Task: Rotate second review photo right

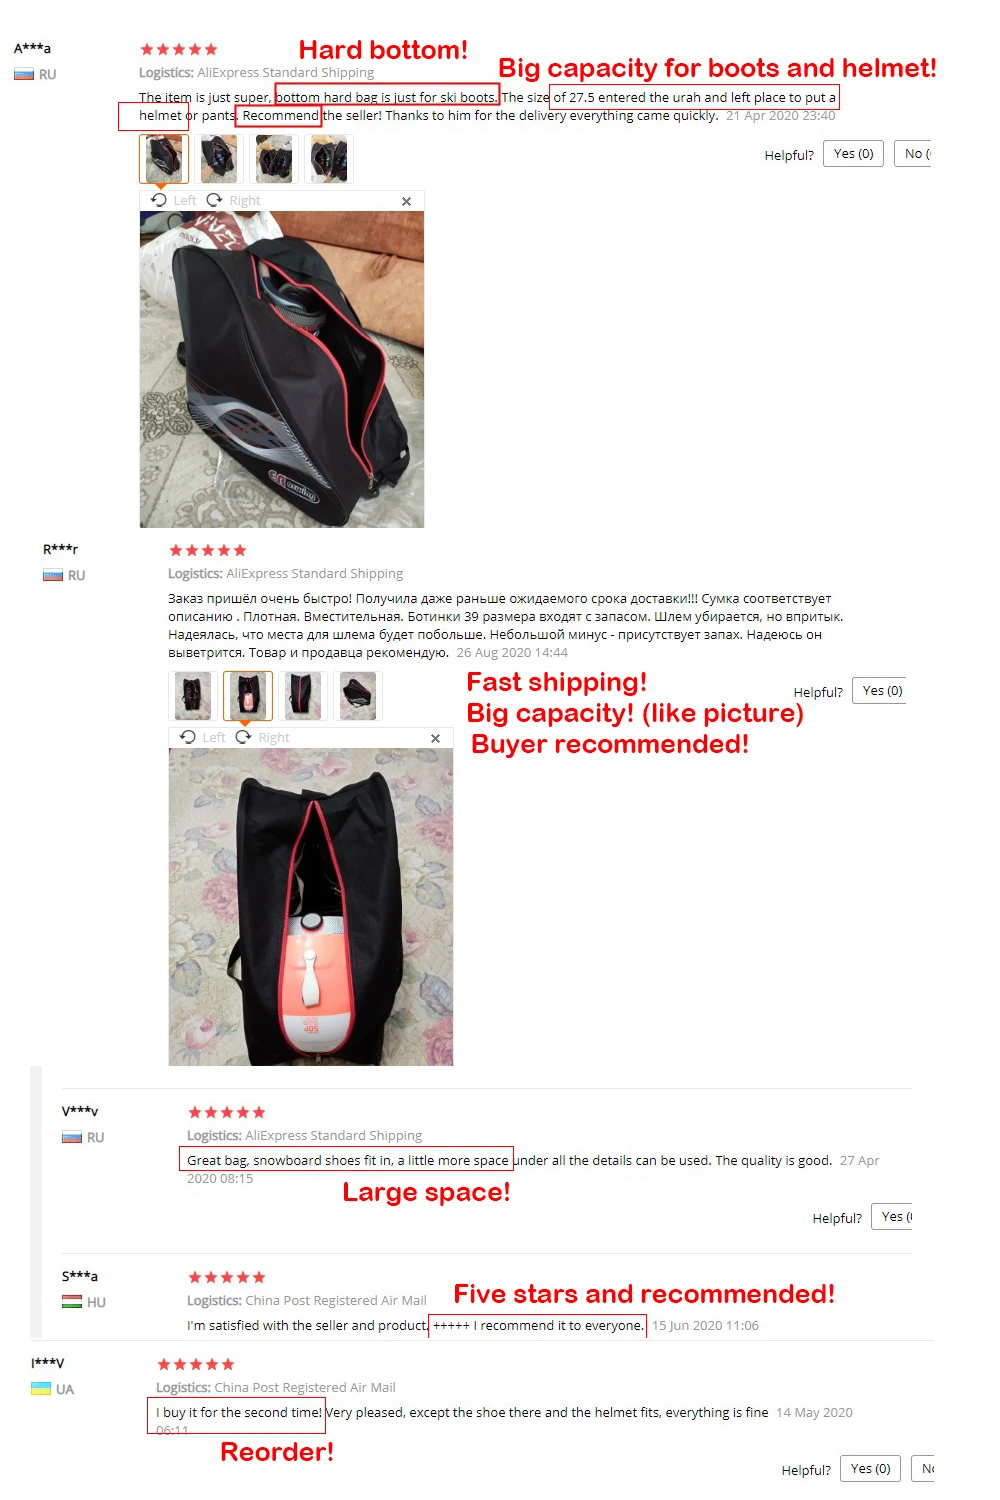Action: coord(243,737)
